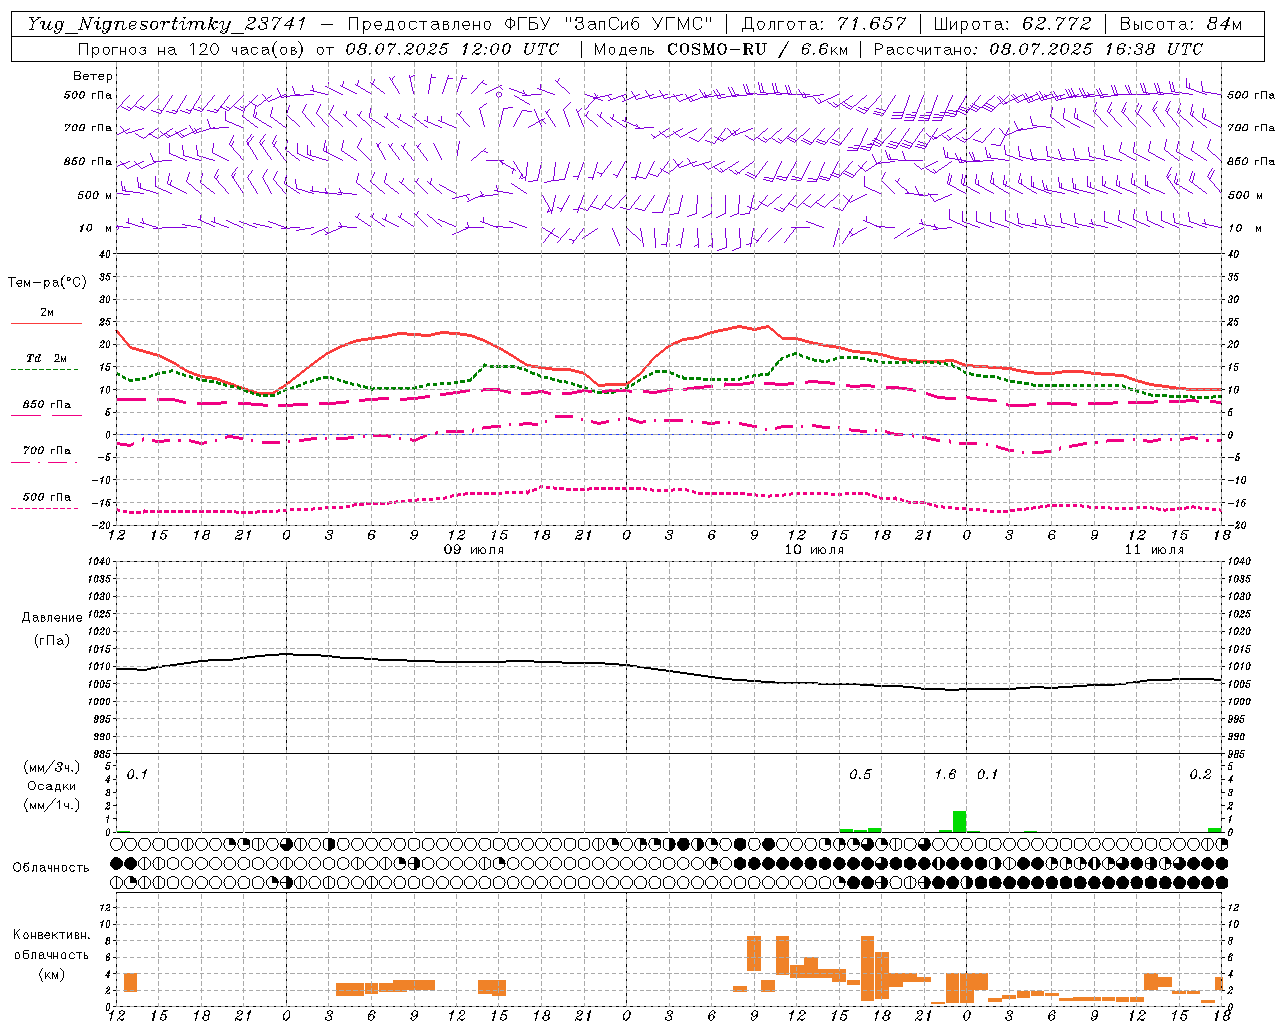The width and height of the screenshot is (1280, 1024).
Task: Click the Широта: 62.772 value
Action: pyautogui.click(x=1012, y=24)
